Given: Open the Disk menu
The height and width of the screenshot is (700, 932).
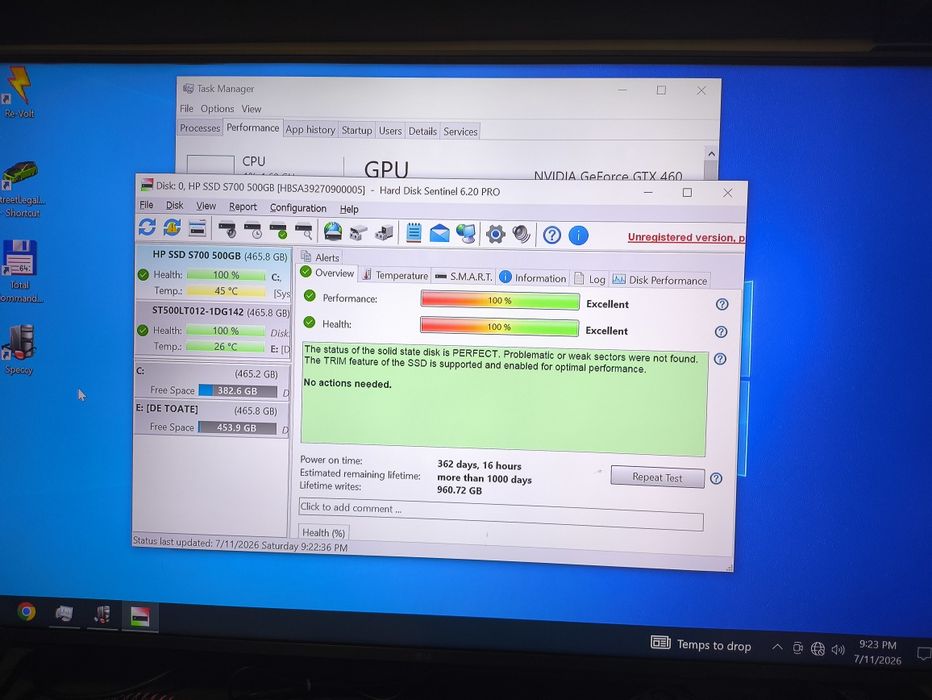Looking at the screenshot, I should pyautogui.click(x=174, y=206).
